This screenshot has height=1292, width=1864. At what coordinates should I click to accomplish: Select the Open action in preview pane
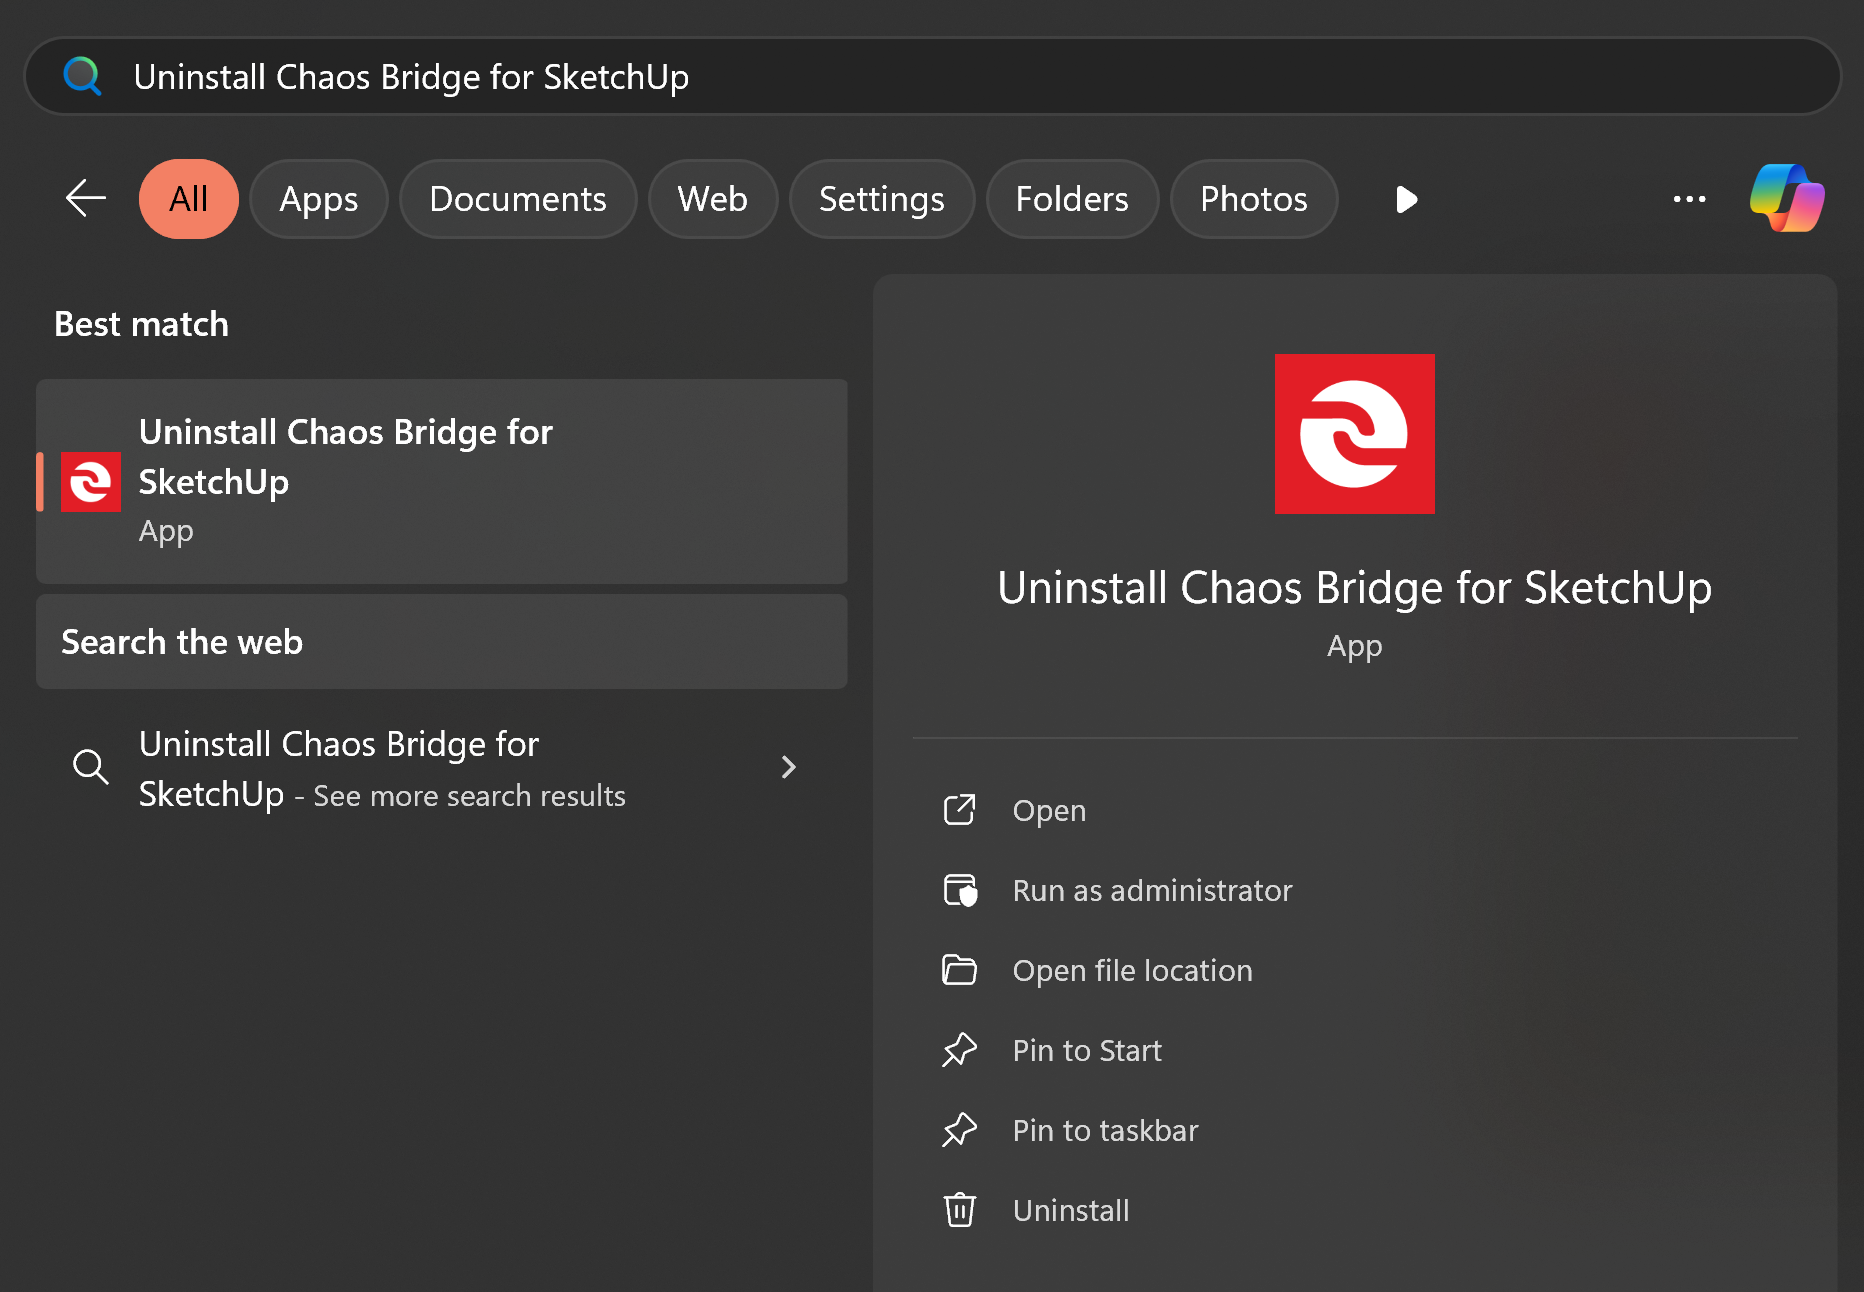click(1049, 810)
